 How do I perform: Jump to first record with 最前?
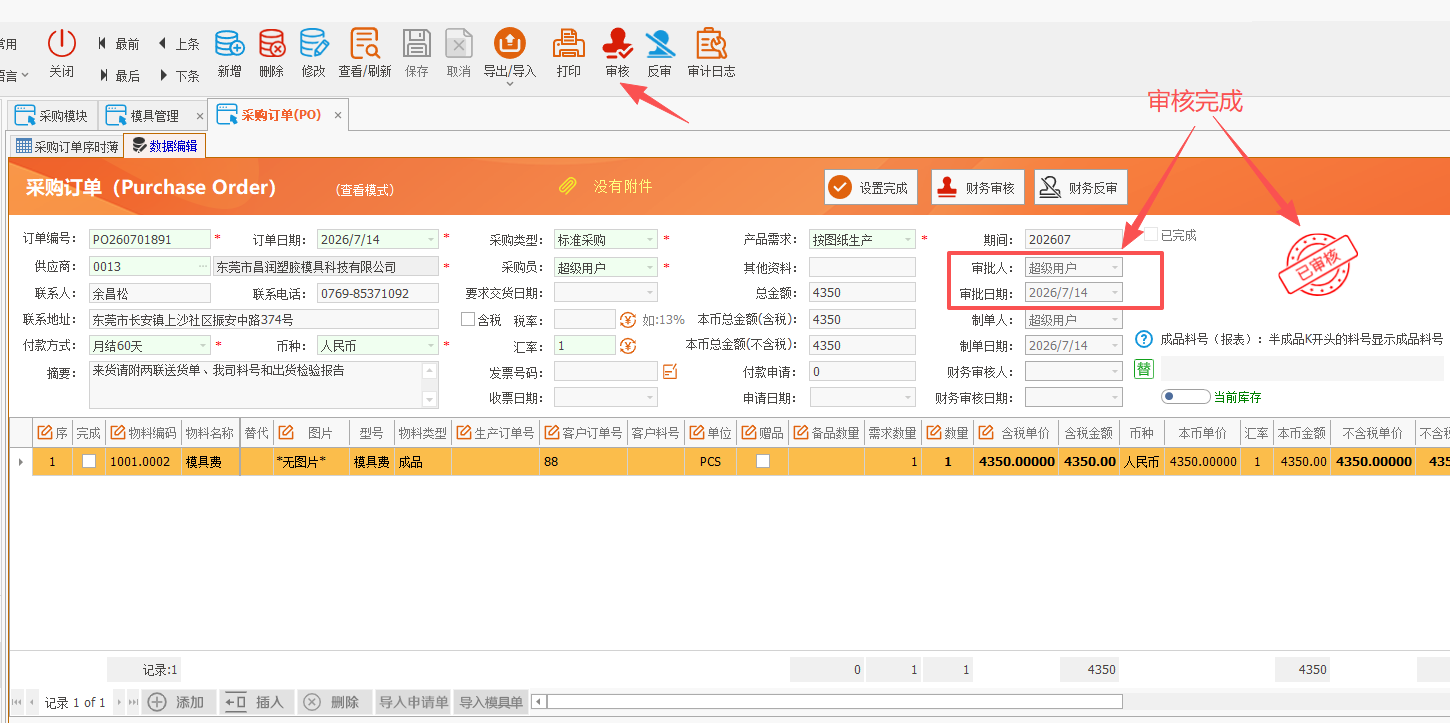click(119, 44)
